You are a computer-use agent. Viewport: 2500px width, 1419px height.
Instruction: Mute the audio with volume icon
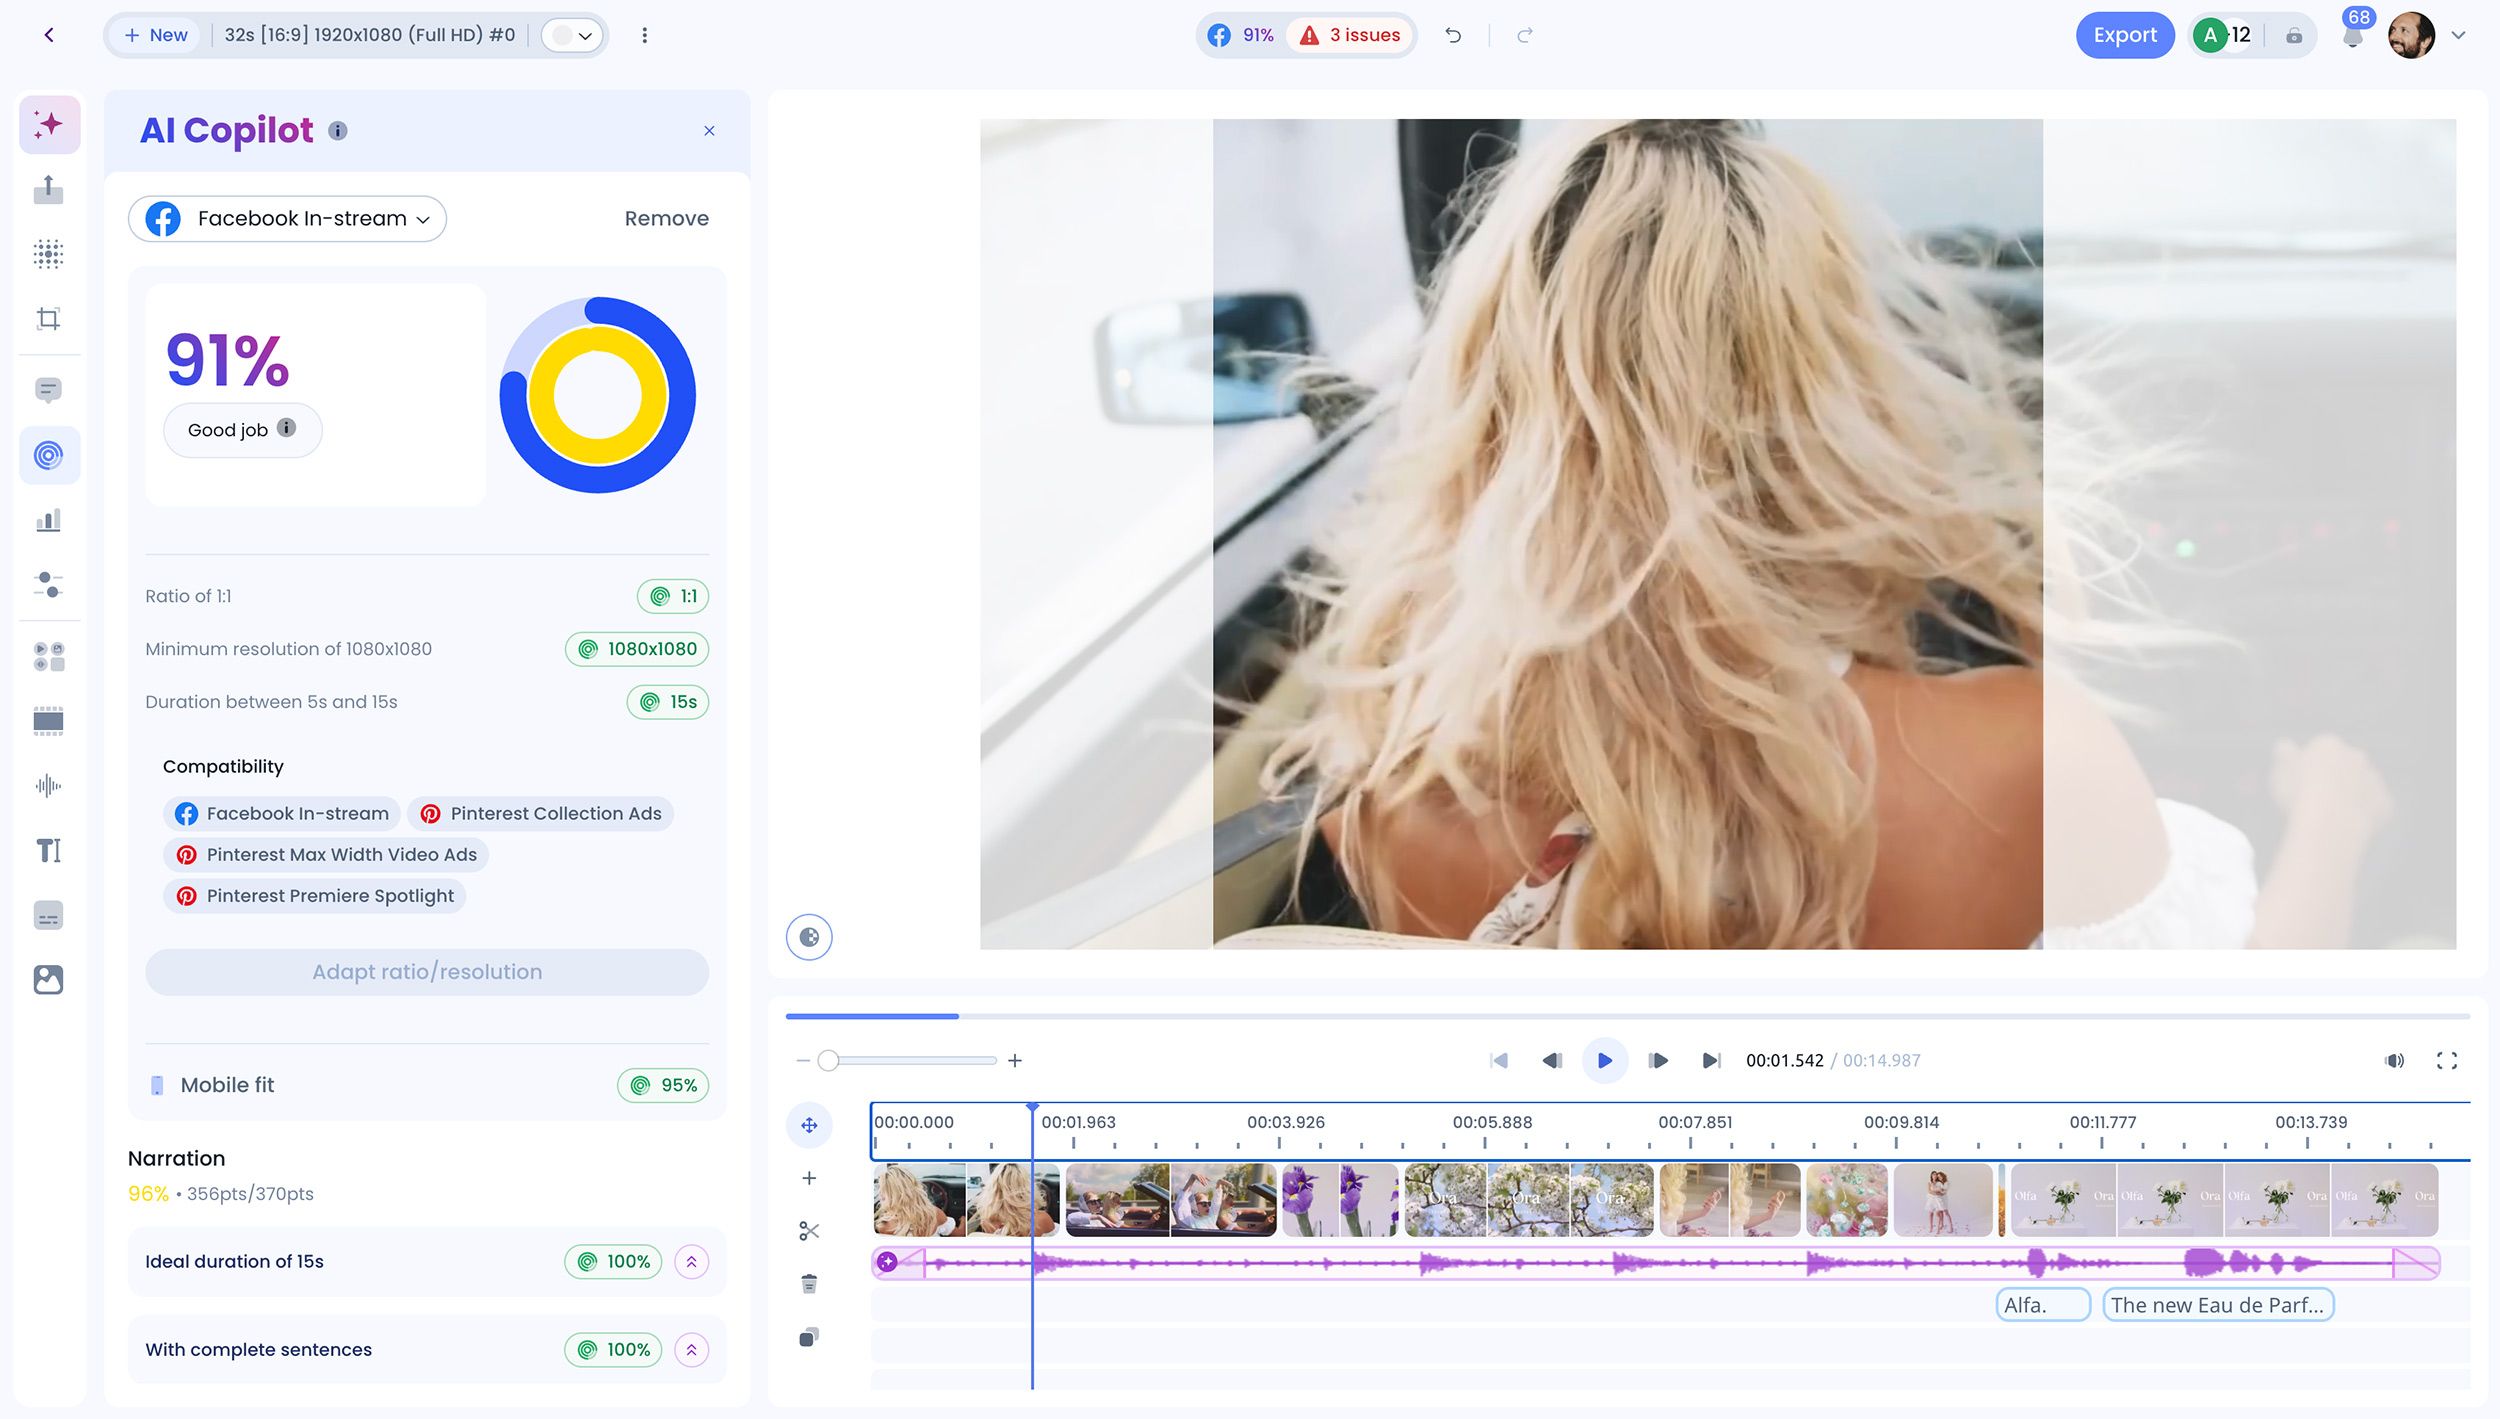pyautogui.click(x=2394, y=1061)
